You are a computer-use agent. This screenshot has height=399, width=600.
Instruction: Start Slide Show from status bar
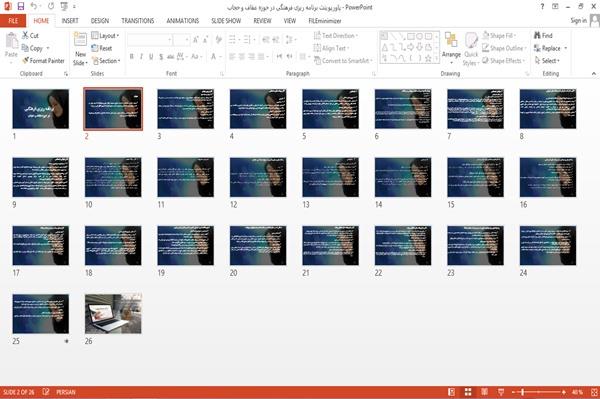point(501,392)
